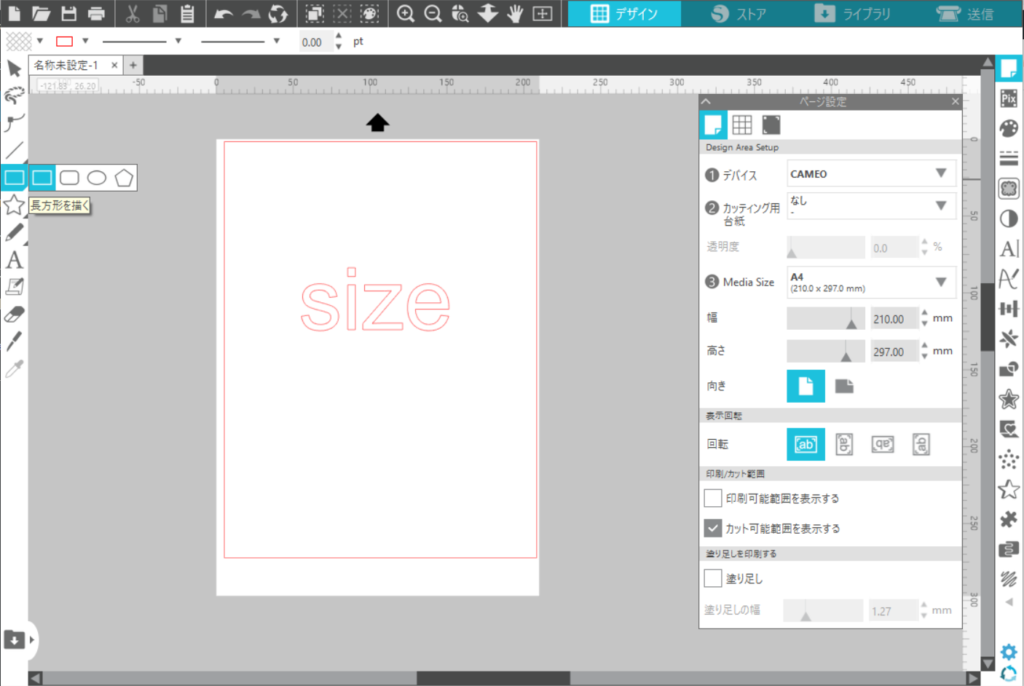Click the Redo arrow
The width and height of the screenshot is (1024, 686).
pos(250,13)
